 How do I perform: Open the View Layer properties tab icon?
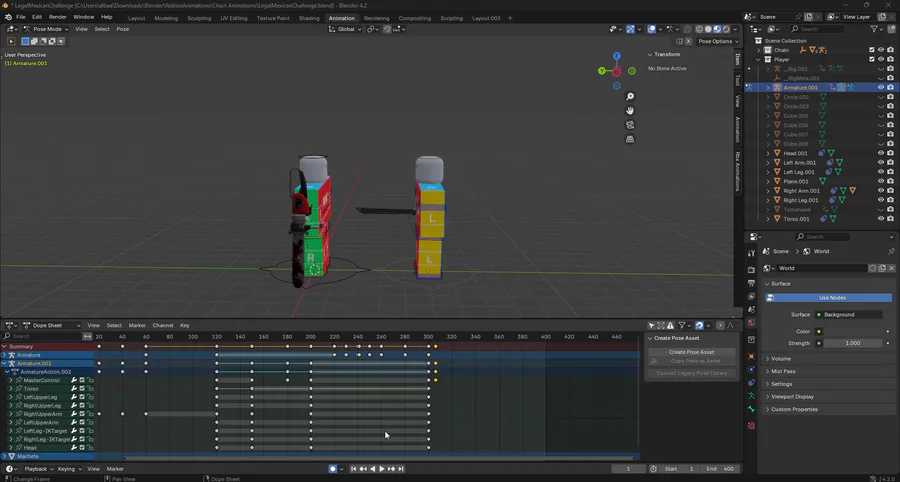pyautogui.click(x=751, y=297)
